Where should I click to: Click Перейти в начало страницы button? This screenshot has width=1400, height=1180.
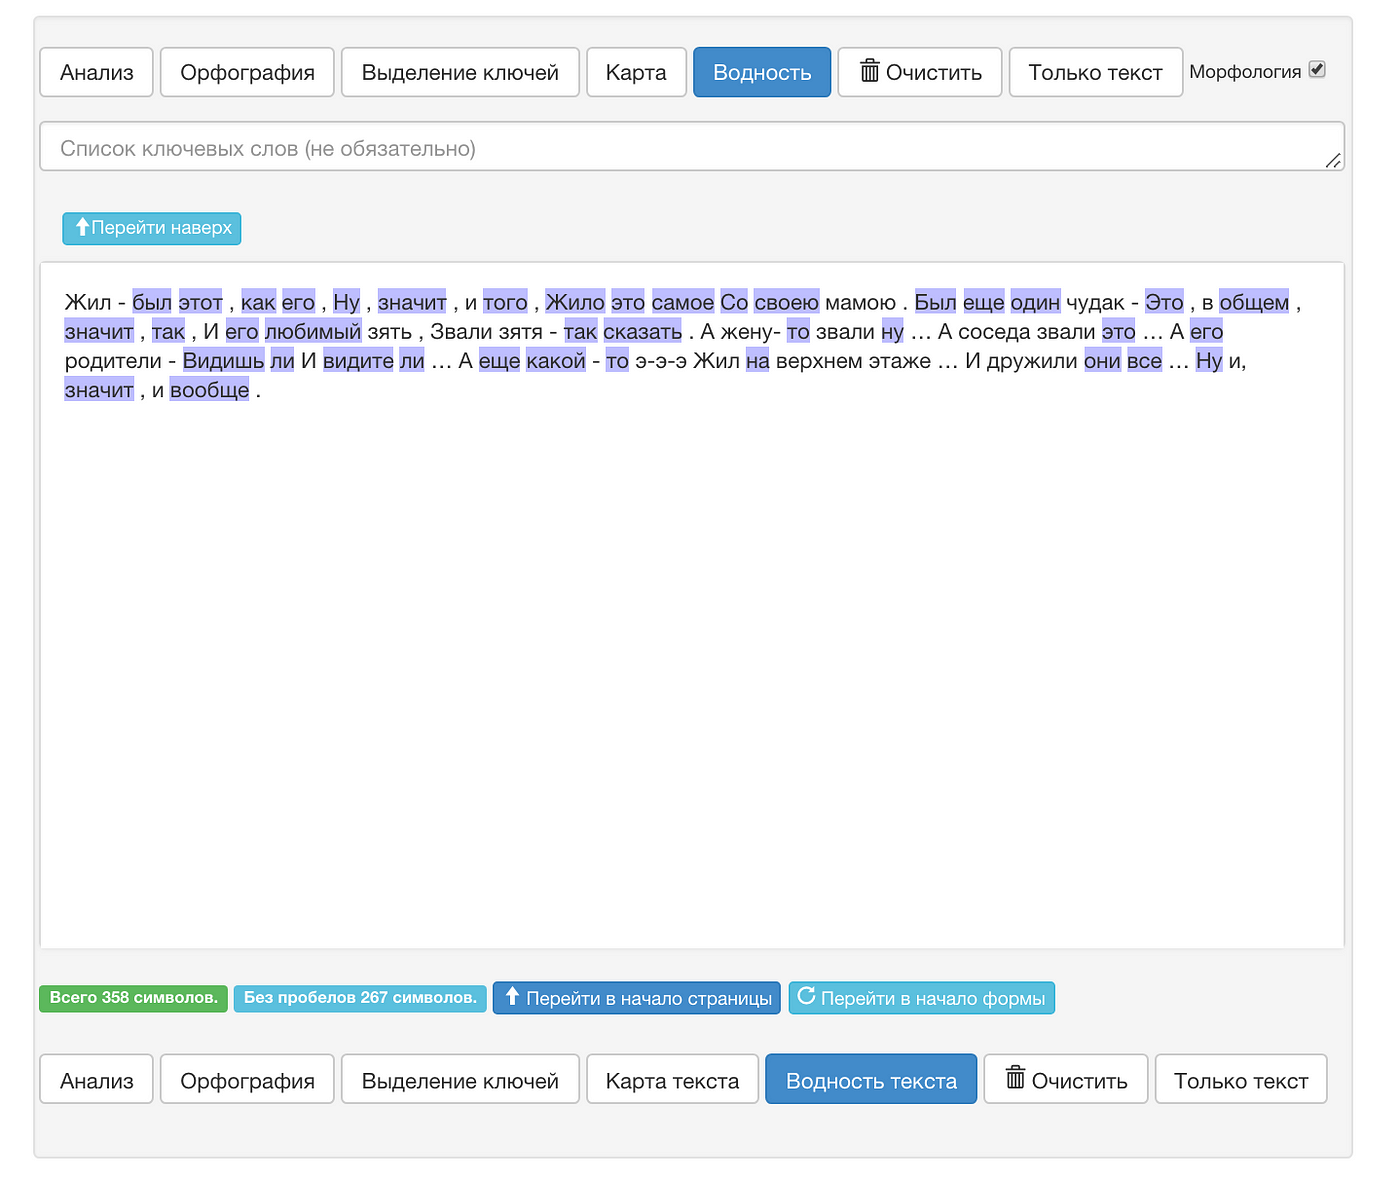[637, 998]
